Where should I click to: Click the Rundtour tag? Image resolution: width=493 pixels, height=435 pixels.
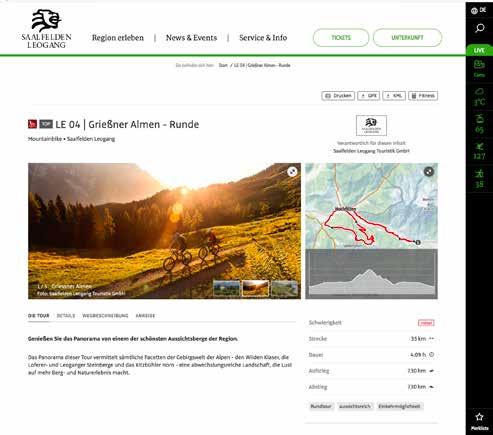coord(321,406)
